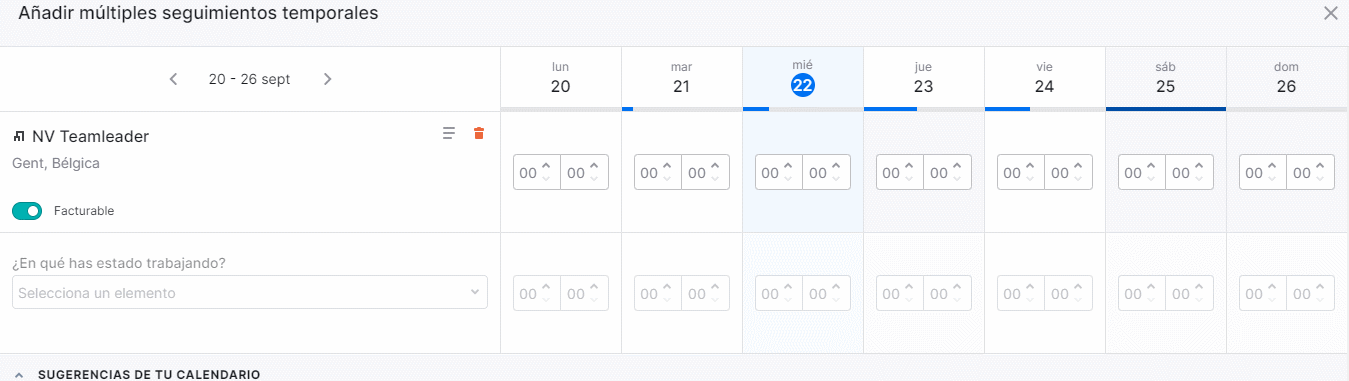
Task: Click Wednesday hours field for NV Teamleader
Action: point(779,172)
